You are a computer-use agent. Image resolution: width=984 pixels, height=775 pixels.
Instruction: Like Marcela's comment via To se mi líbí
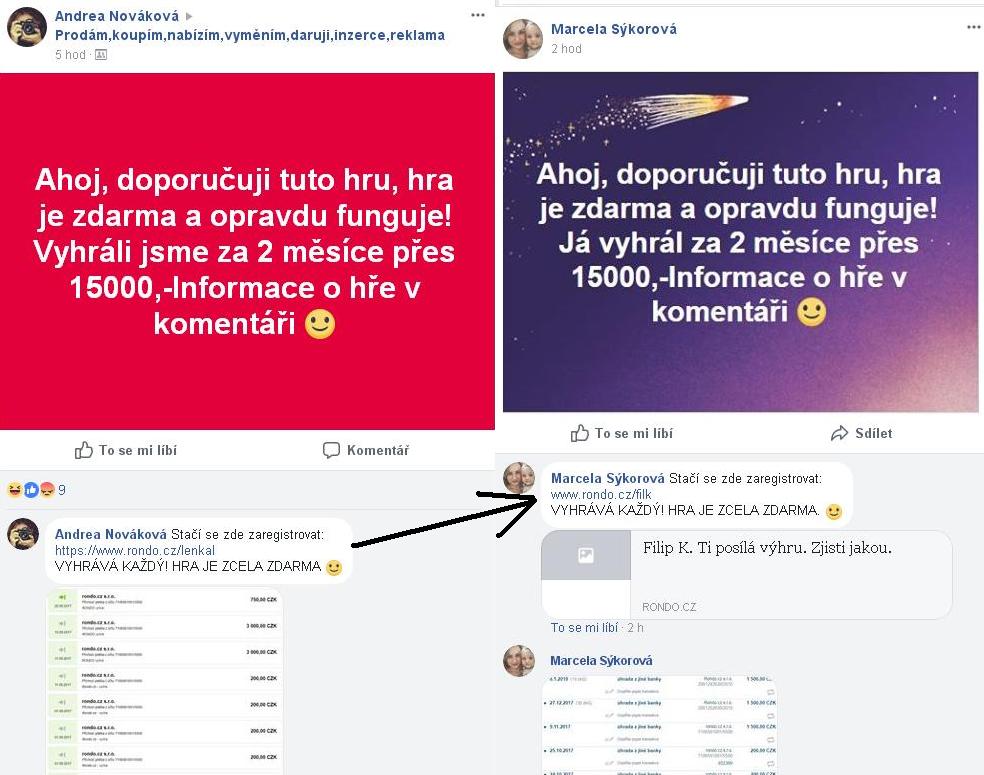click(584, 628)
